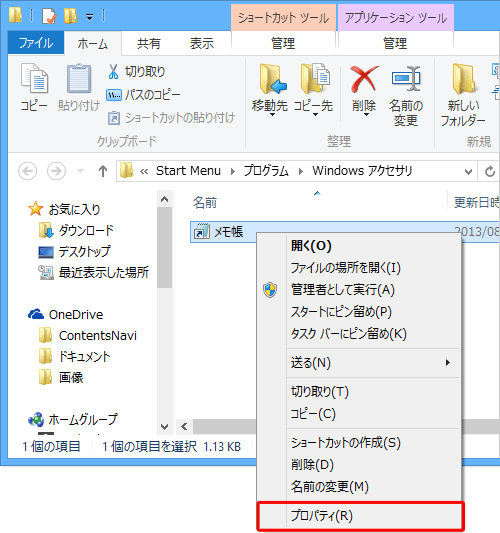
Task: Choose タスク バーにピン留め(K)
Action: click(x=359, y=334)
